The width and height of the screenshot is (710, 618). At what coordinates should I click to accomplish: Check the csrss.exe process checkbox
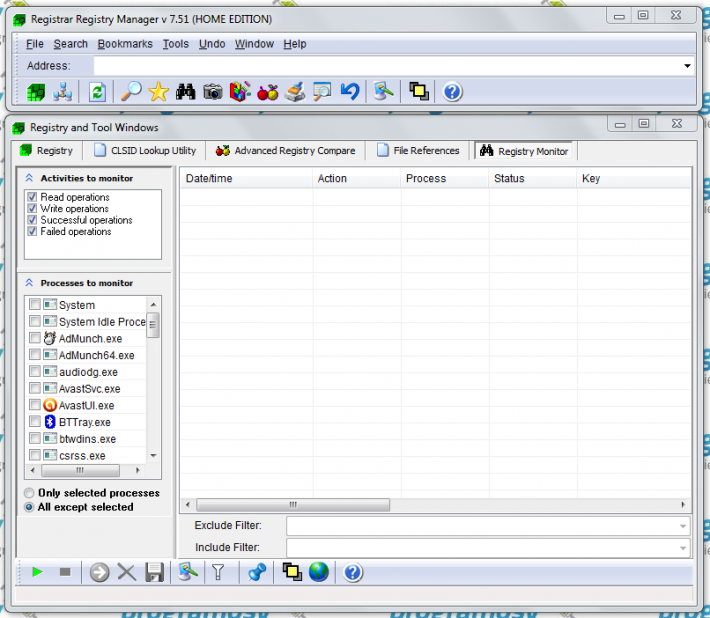35,455
